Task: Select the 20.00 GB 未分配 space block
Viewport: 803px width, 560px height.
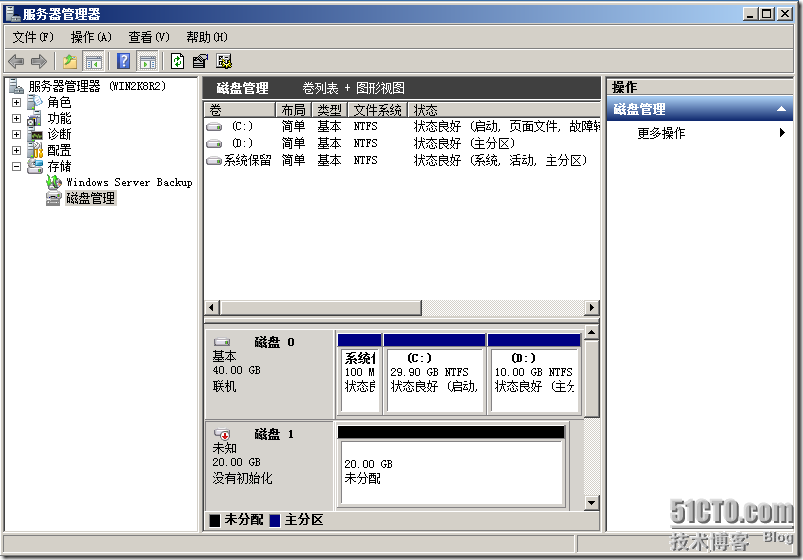Action: 451,467
